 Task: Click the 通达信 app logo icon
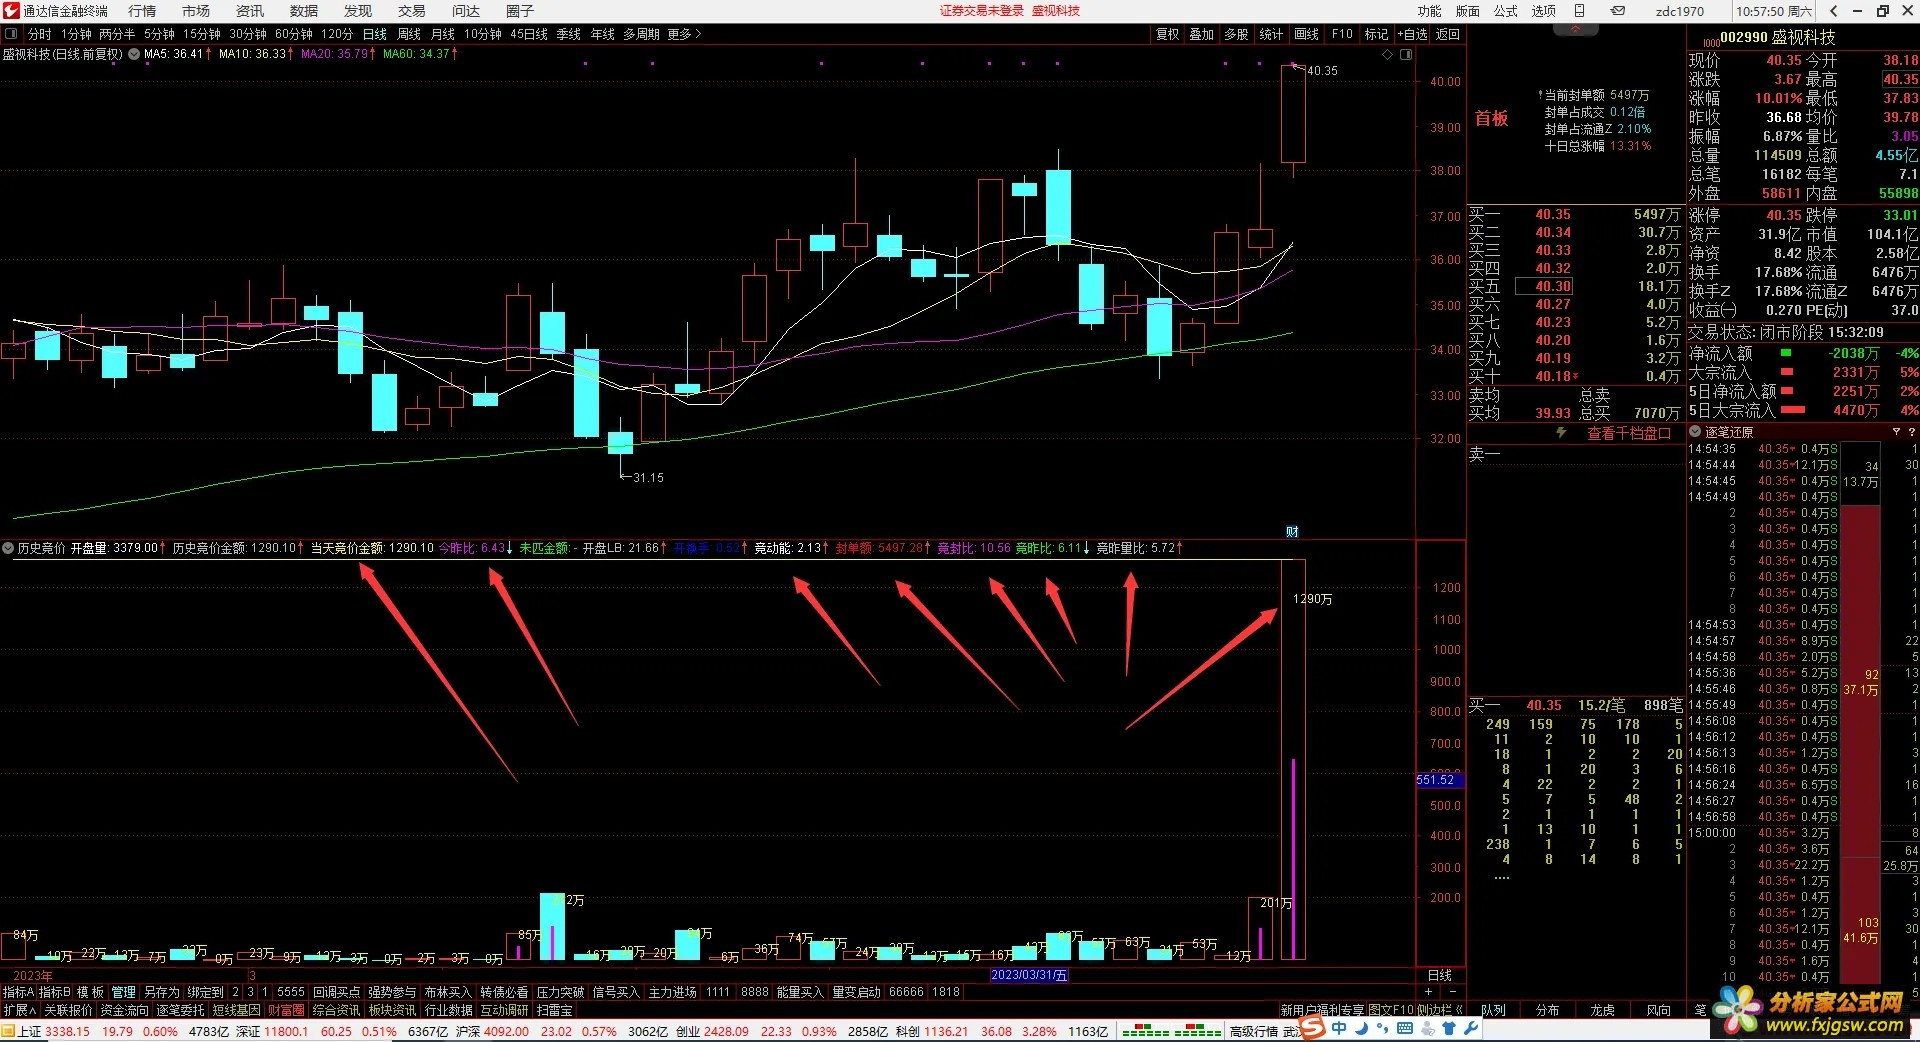[11, 11]
